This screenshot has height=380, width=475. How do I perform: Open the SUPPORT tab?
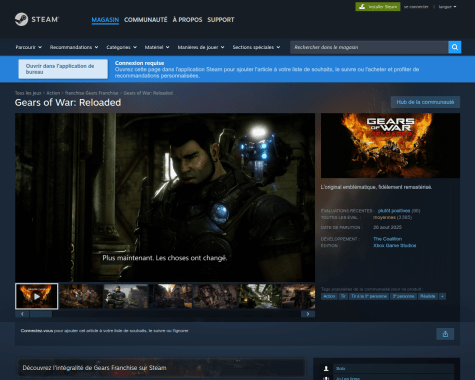221,20
